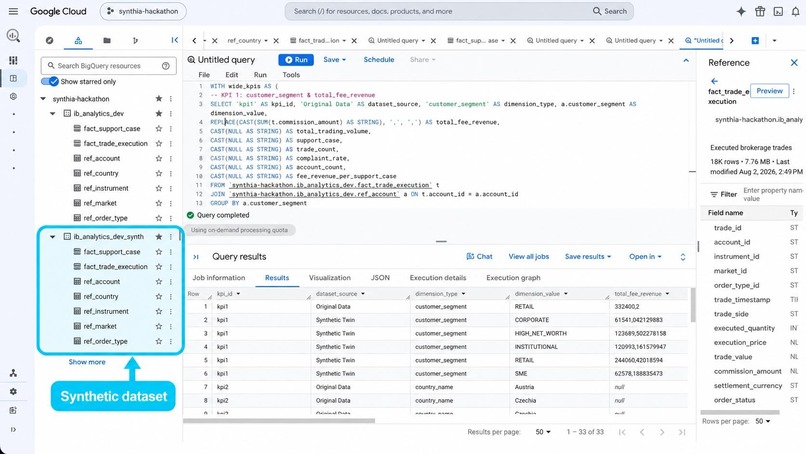Open the Gemini sparkle assistant icon
This screenshot has width=806, height=454.
[x=741, y=11]
